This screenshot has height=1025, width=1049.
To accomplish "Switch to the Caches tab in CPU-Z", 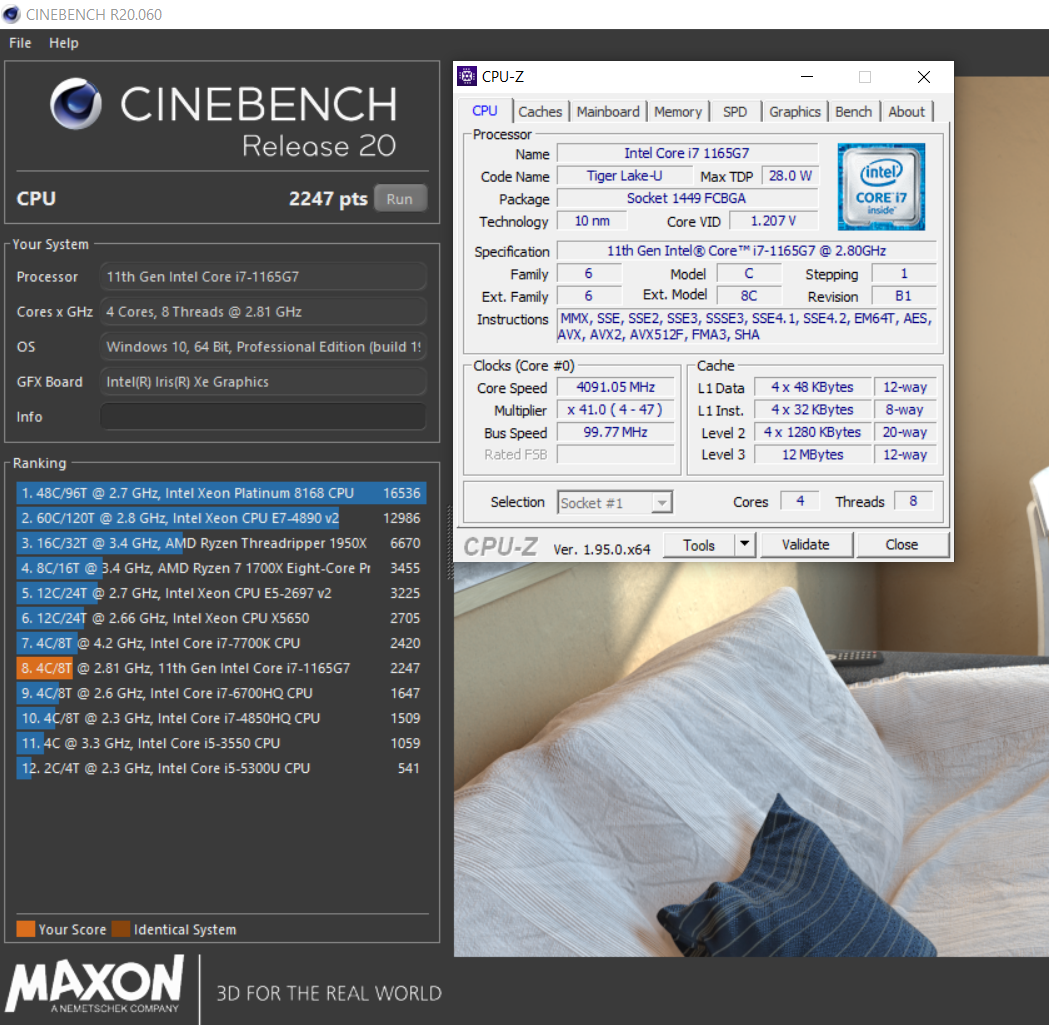I will coord(540,112).
